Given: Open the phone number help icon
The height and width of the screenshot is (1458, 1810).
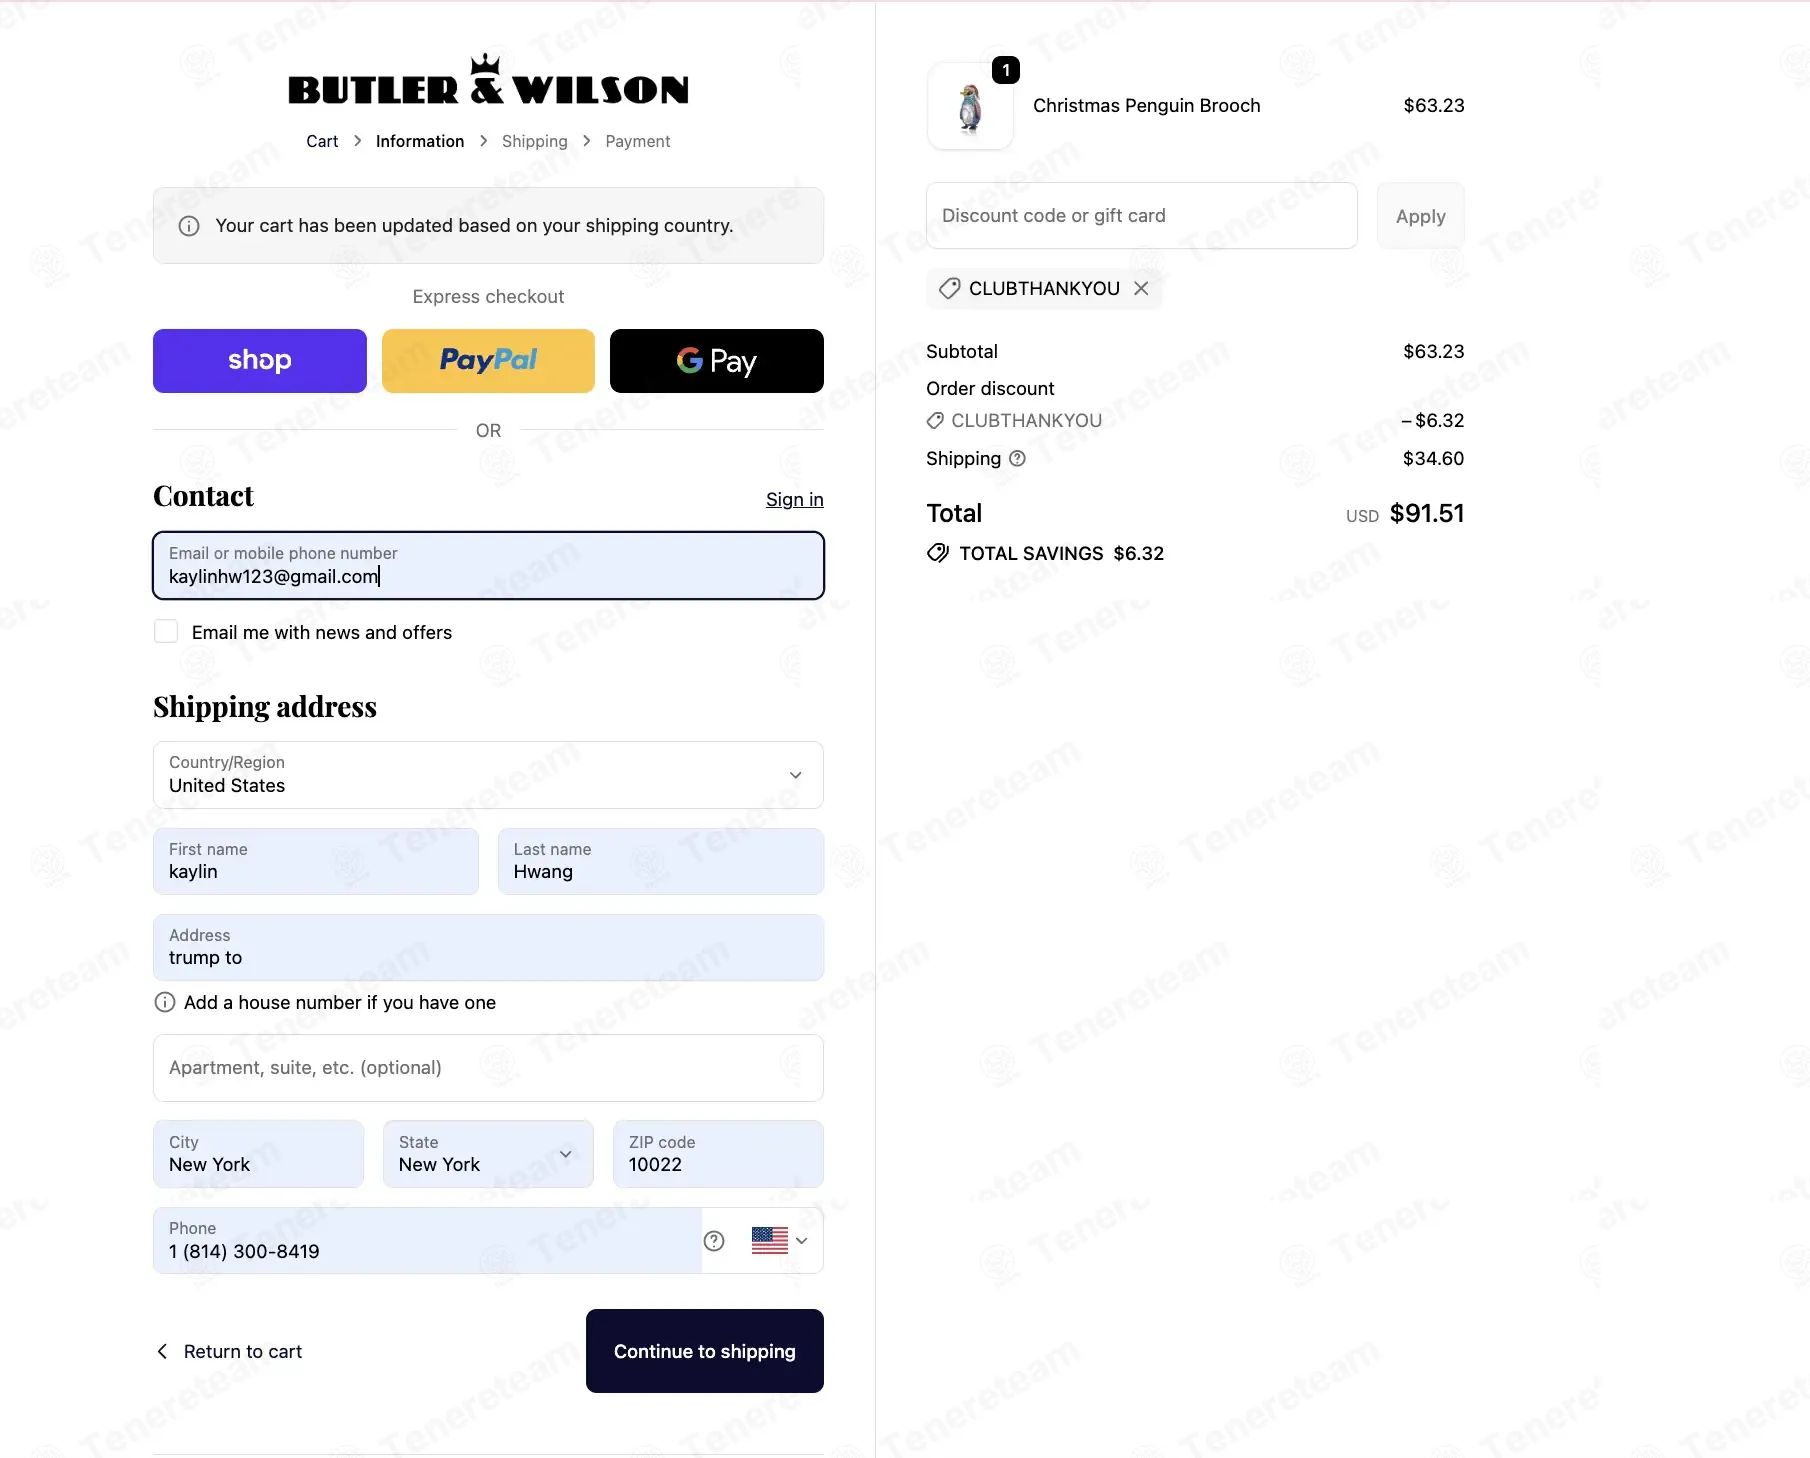Looking at the screenshot, I should coord(714,1241).
